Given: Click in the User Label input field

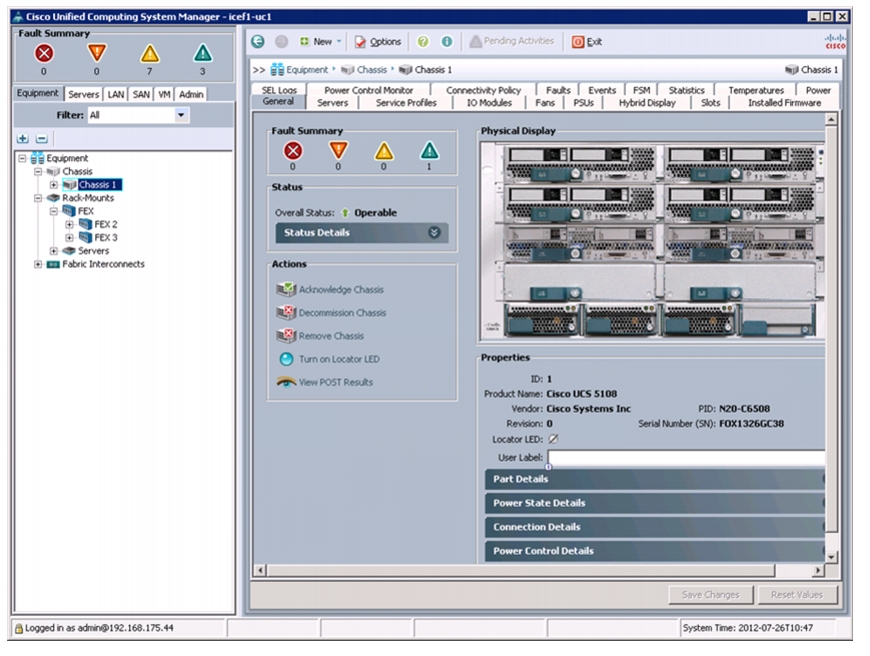Looking at the screenshot, I should tap(686, 458).
